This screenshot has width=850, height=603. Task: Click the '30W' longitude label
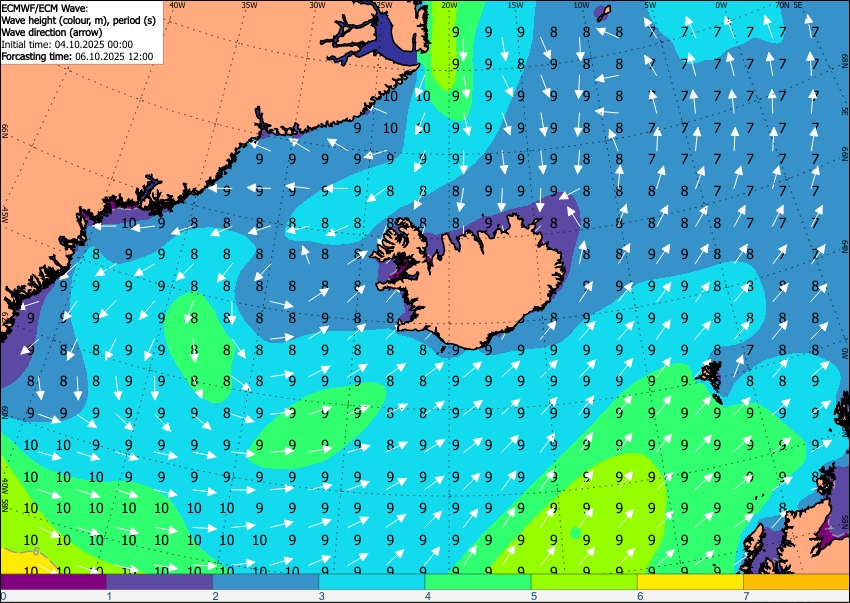pyautogui.click(x=317, y=5)
